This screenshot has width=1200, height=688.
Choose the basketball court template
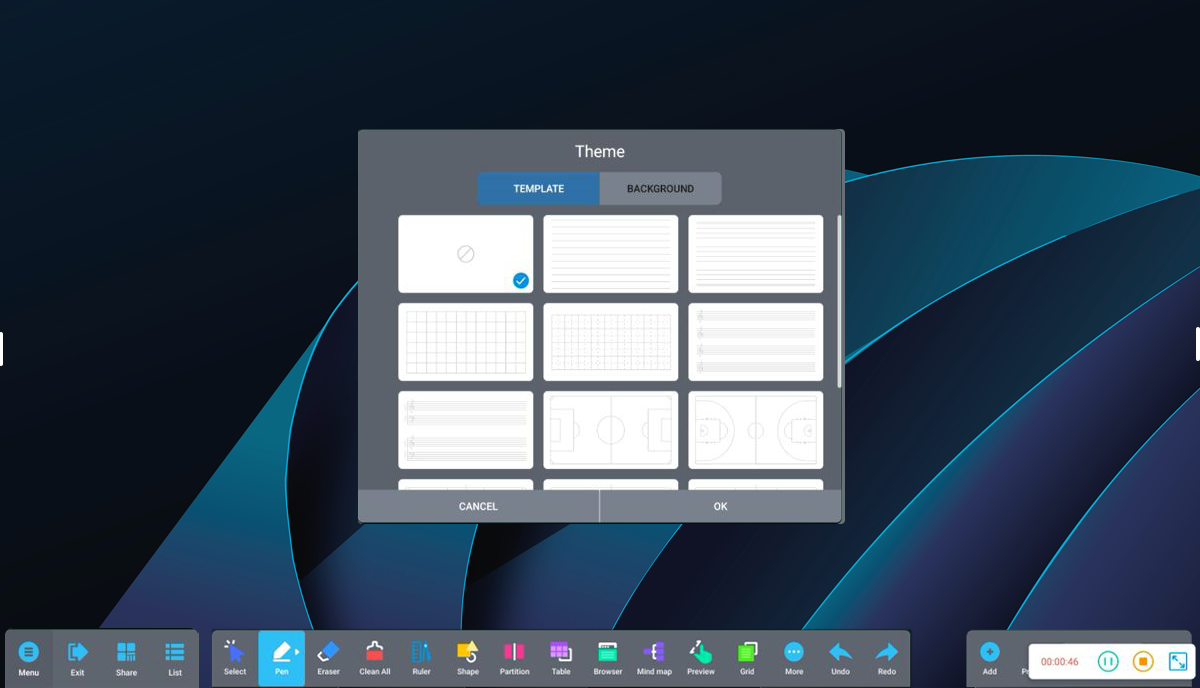click(x=755, y=429)
